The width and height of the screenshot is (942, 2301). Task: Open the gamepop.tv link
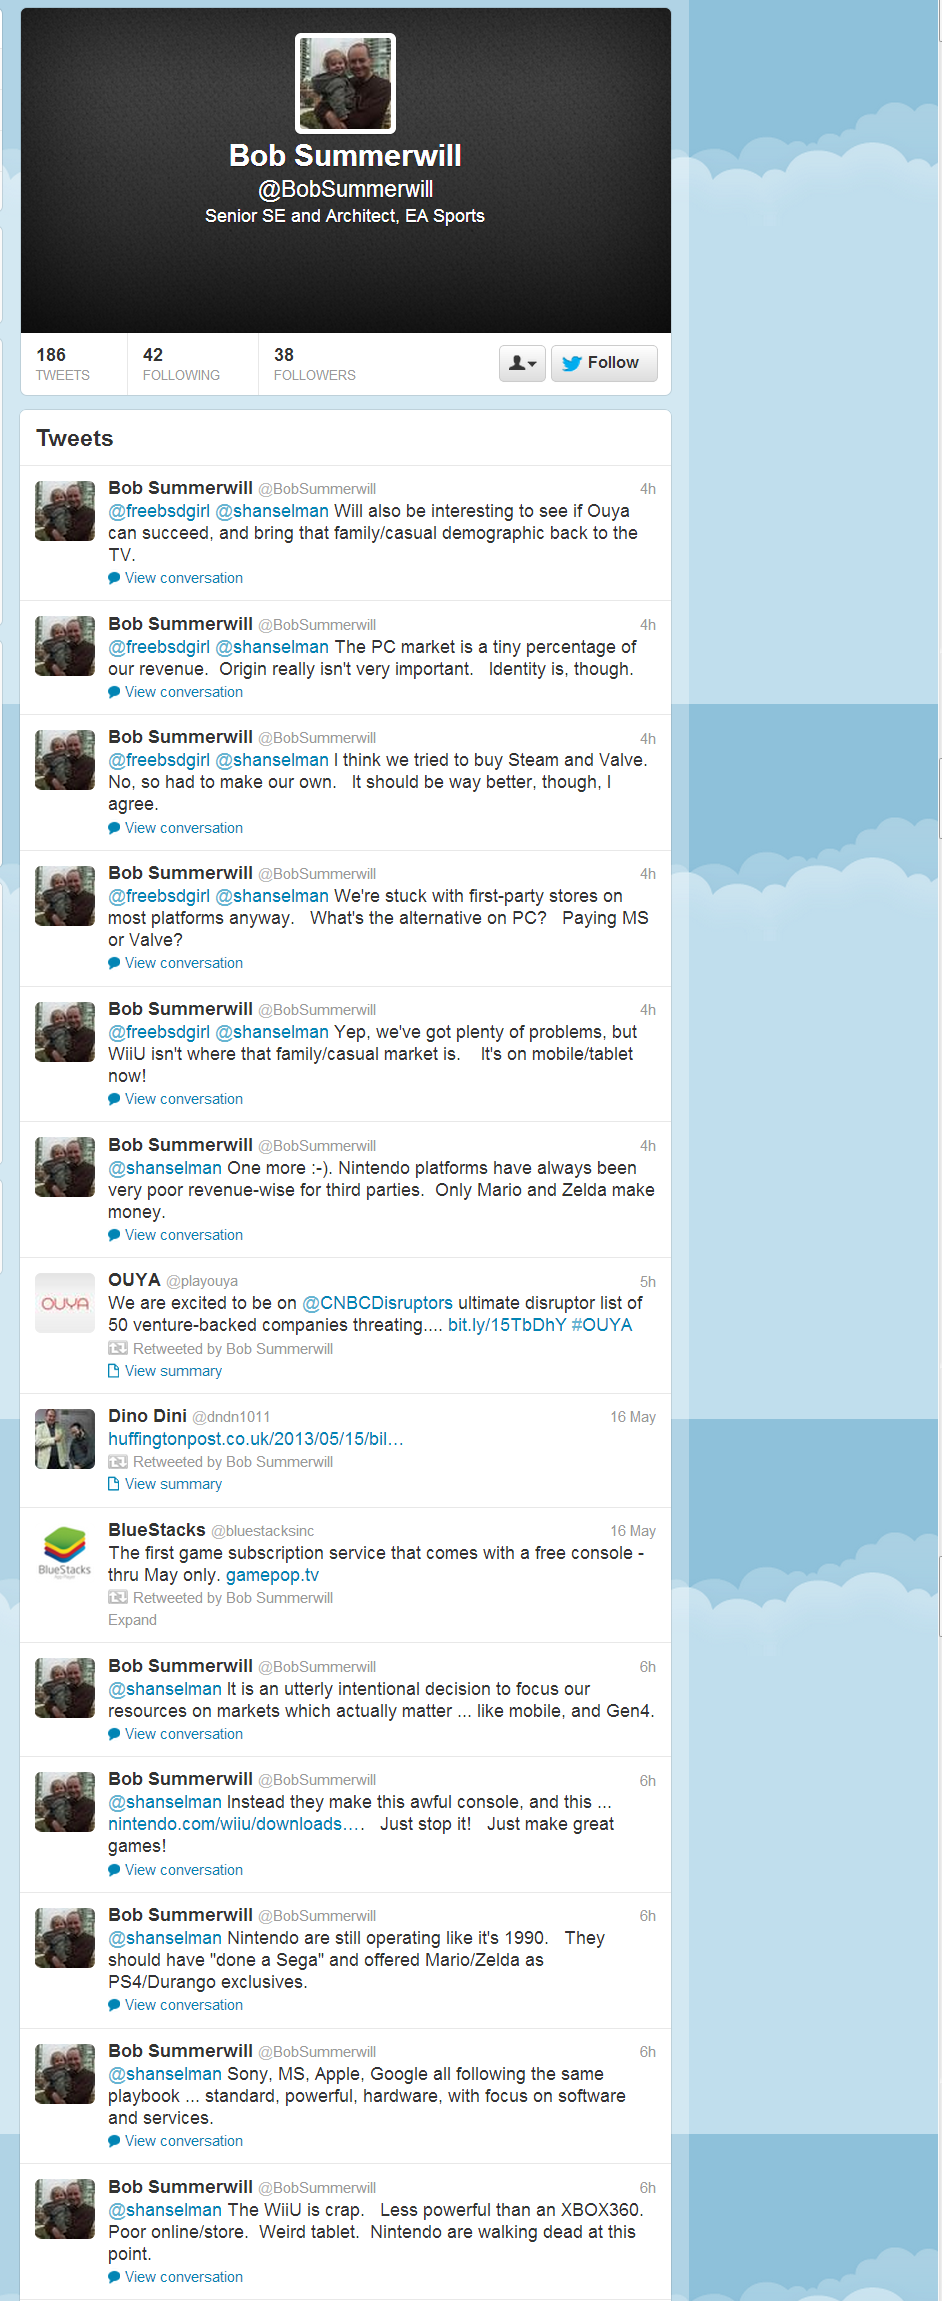(x=272, y=1575)
